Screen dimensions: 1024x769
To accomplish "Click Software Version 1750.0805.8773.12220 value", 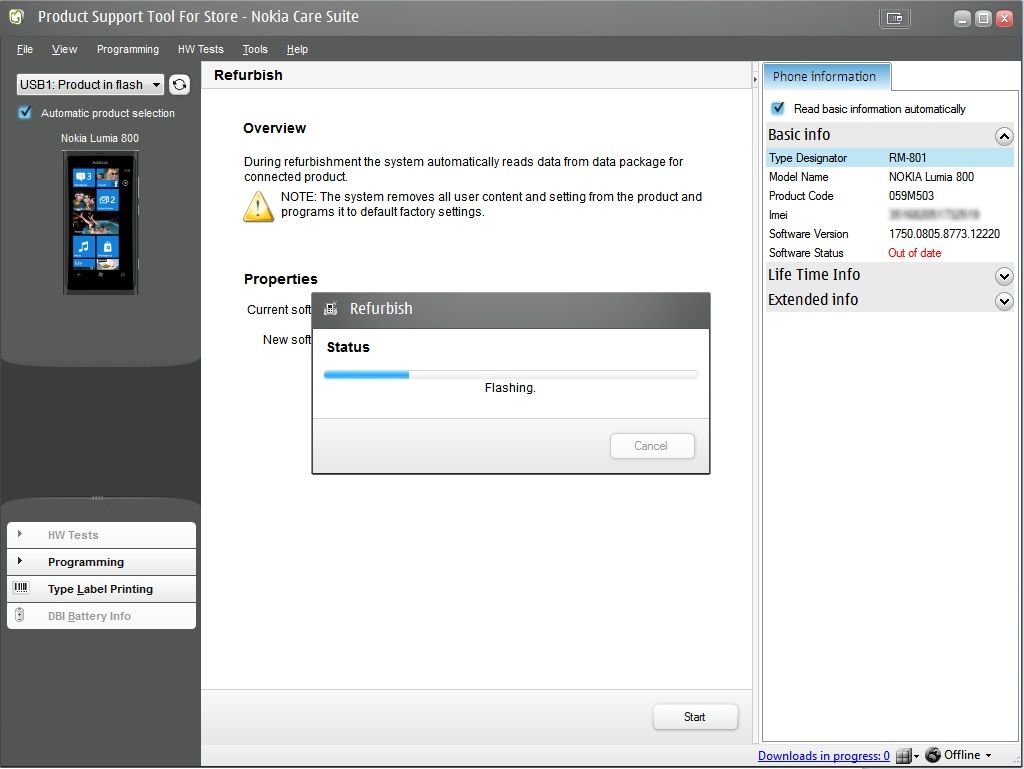I will [944, 234].
